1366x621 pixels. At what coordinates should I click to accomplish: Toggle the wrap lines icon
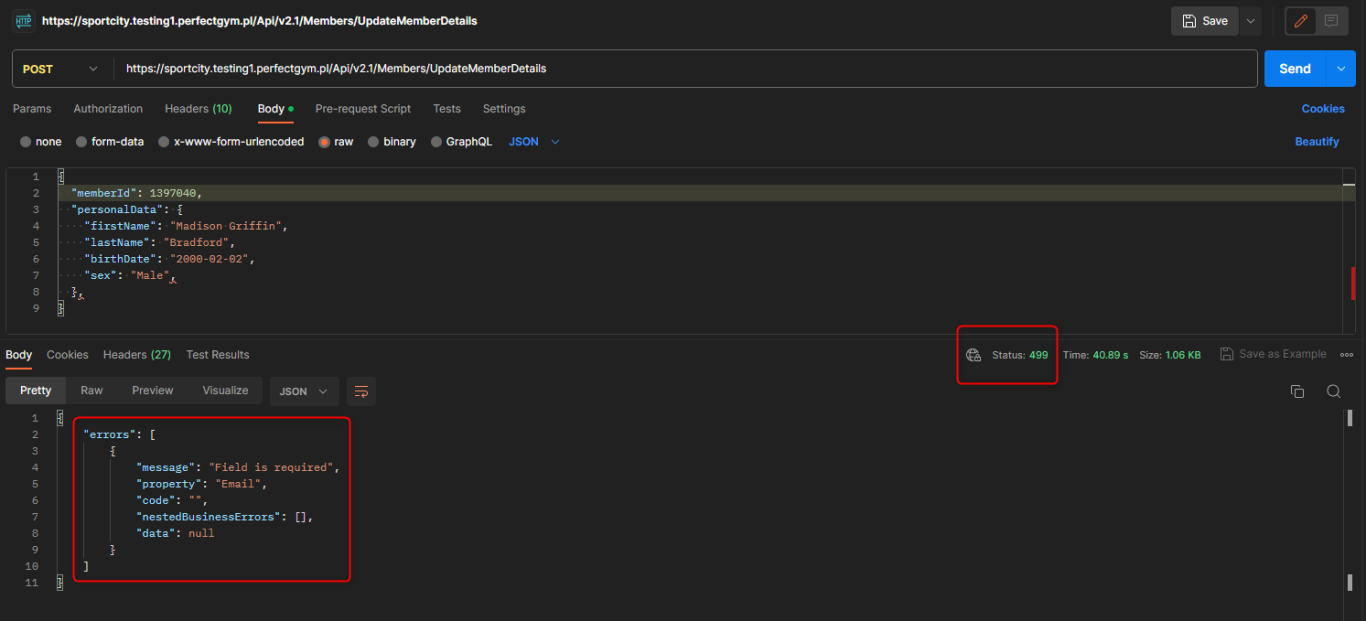coord(361,391)
